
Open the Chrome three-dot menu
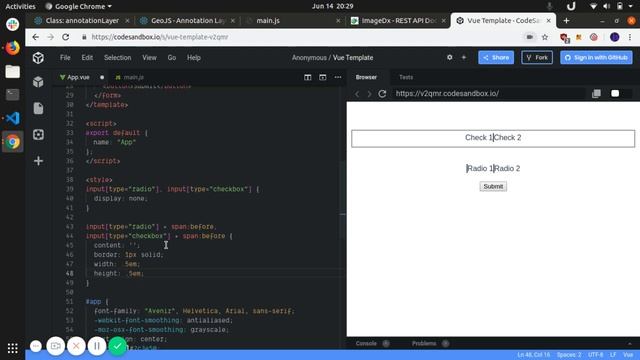coord(630,37)
